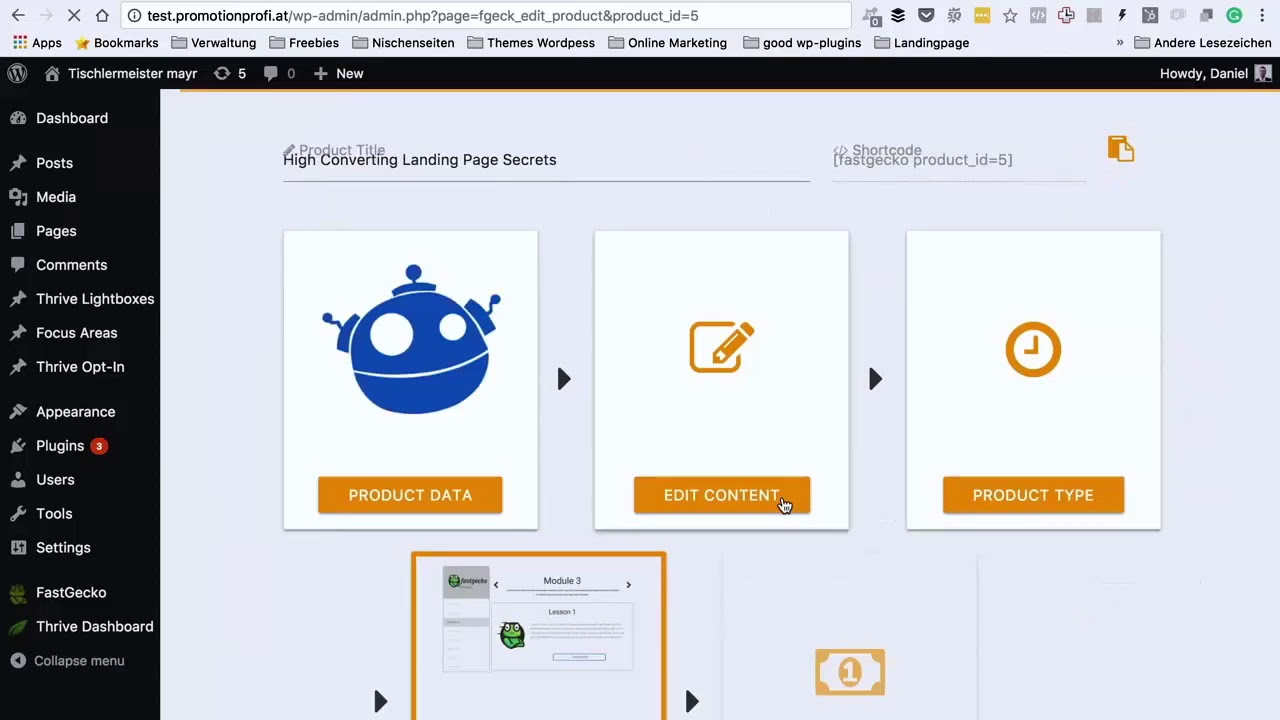Click the Pocket extension icon

926,15
